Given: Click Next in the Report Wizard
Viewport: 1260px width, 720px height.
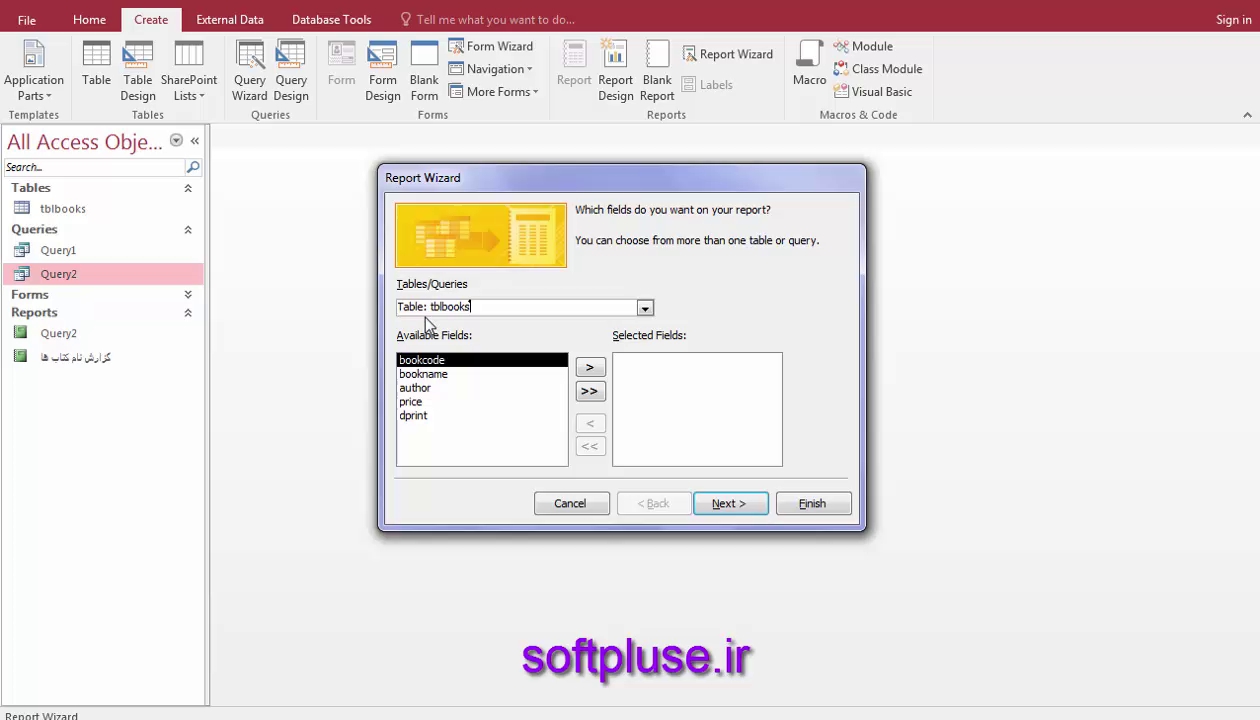Looking at the screenshot, I should coord(730,504).
